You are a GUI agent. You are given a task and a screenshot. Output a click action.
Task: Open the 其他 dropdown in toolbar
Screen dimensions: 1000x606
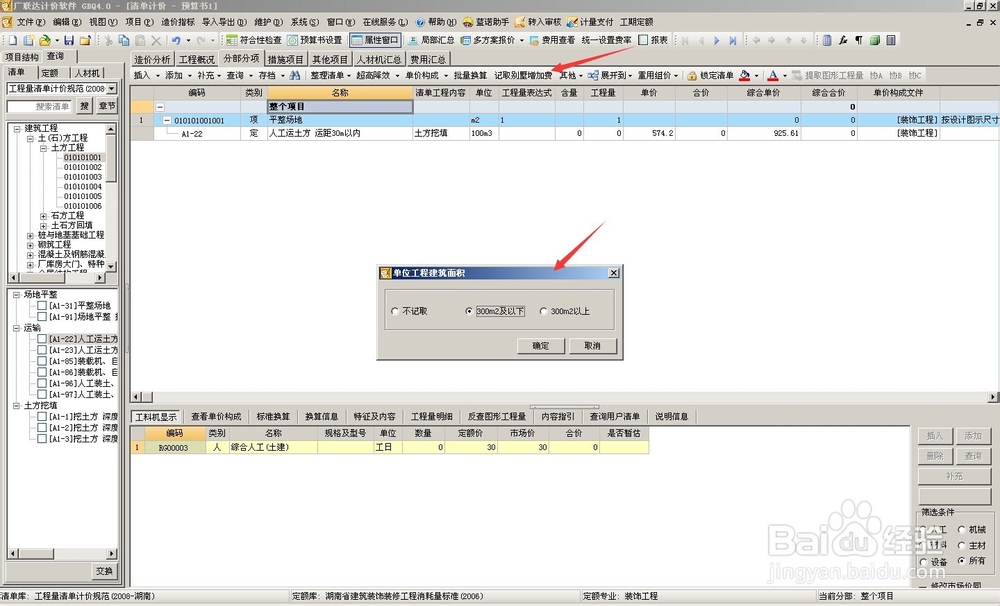click(581, 75)
